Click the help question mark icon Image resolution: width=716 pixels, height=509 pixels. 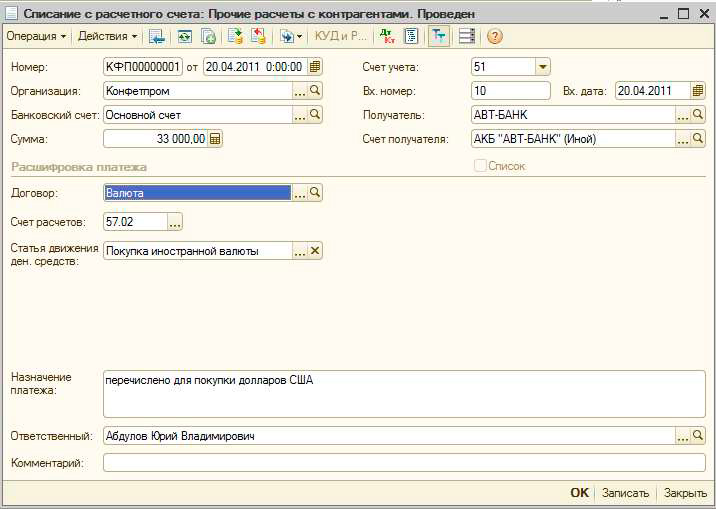[494, 36]
